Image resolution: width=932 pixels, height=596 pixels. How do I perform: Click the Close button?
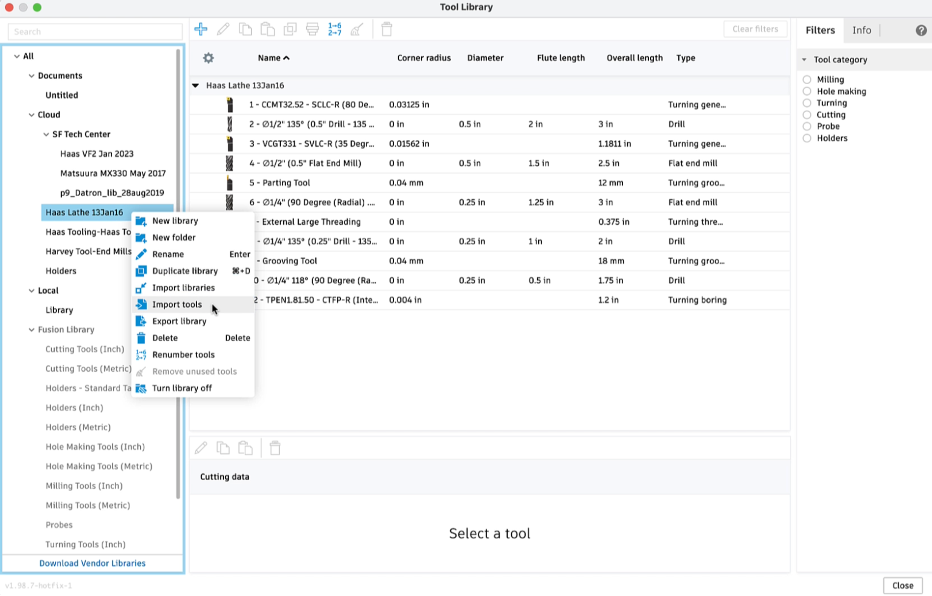[902, 585]
